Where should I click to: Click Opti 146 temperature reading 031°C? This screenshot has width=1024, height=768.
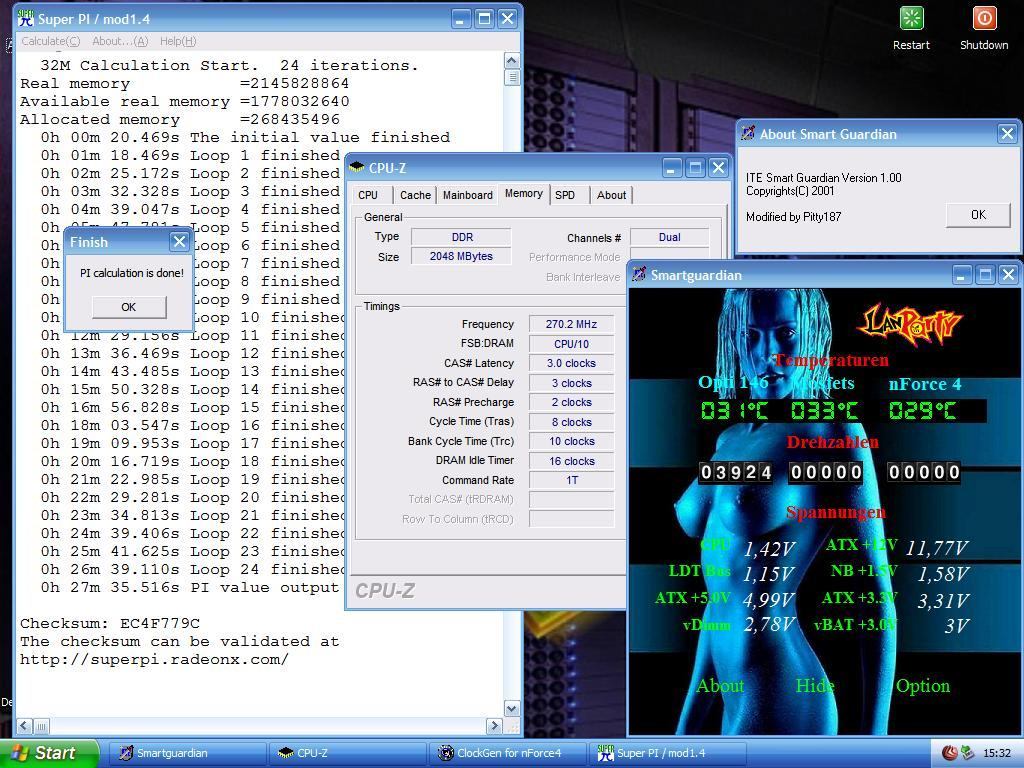pyautogui.click(x=734, y=411)
